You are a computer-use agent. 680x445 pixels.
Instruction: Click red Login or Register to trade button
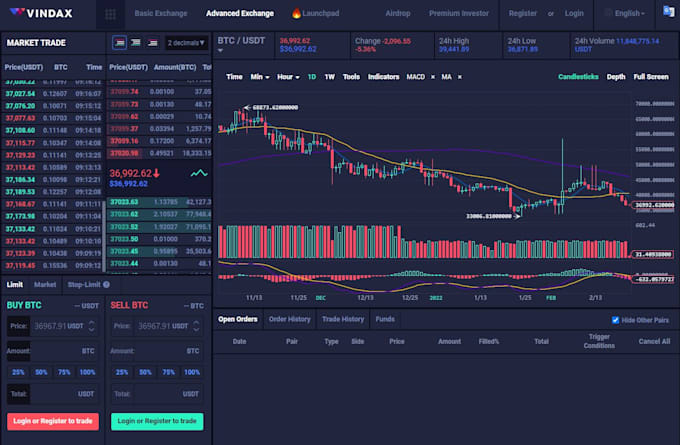click(52, 421)
